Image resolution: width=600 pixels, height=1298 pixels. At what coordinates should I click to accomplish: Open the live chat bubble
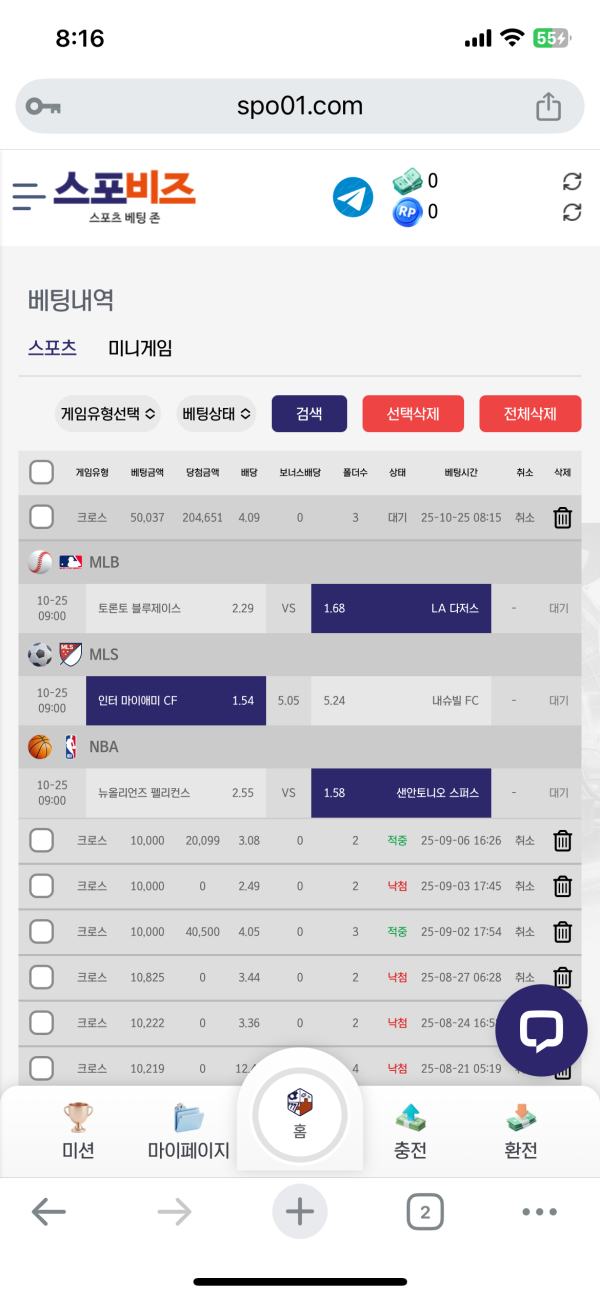[541, 1030]
